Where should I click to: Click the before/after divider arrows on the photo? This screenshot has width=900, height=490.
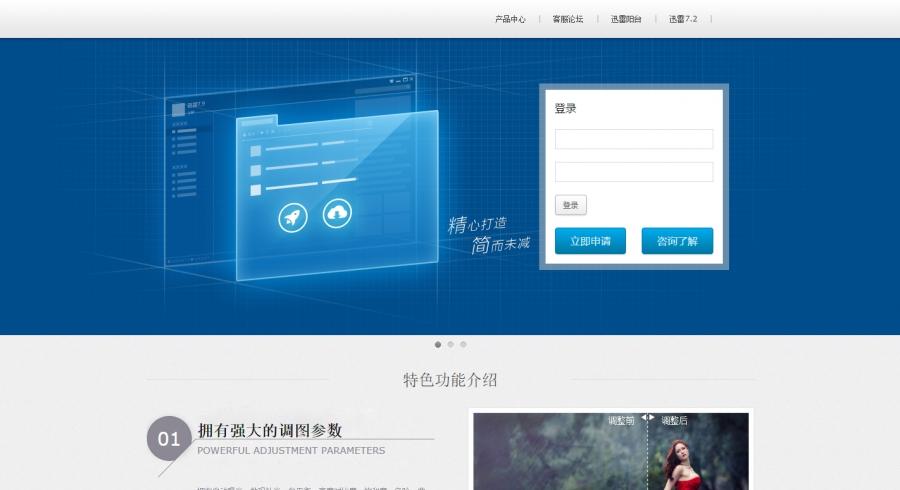click(647, 417)
